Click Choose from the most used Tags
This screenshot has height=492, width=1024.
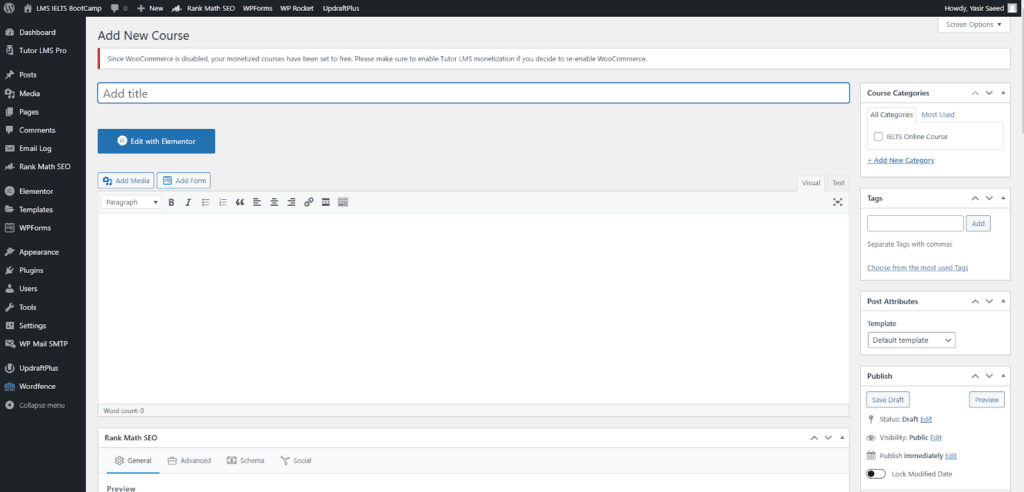click(x=918, y=268)
